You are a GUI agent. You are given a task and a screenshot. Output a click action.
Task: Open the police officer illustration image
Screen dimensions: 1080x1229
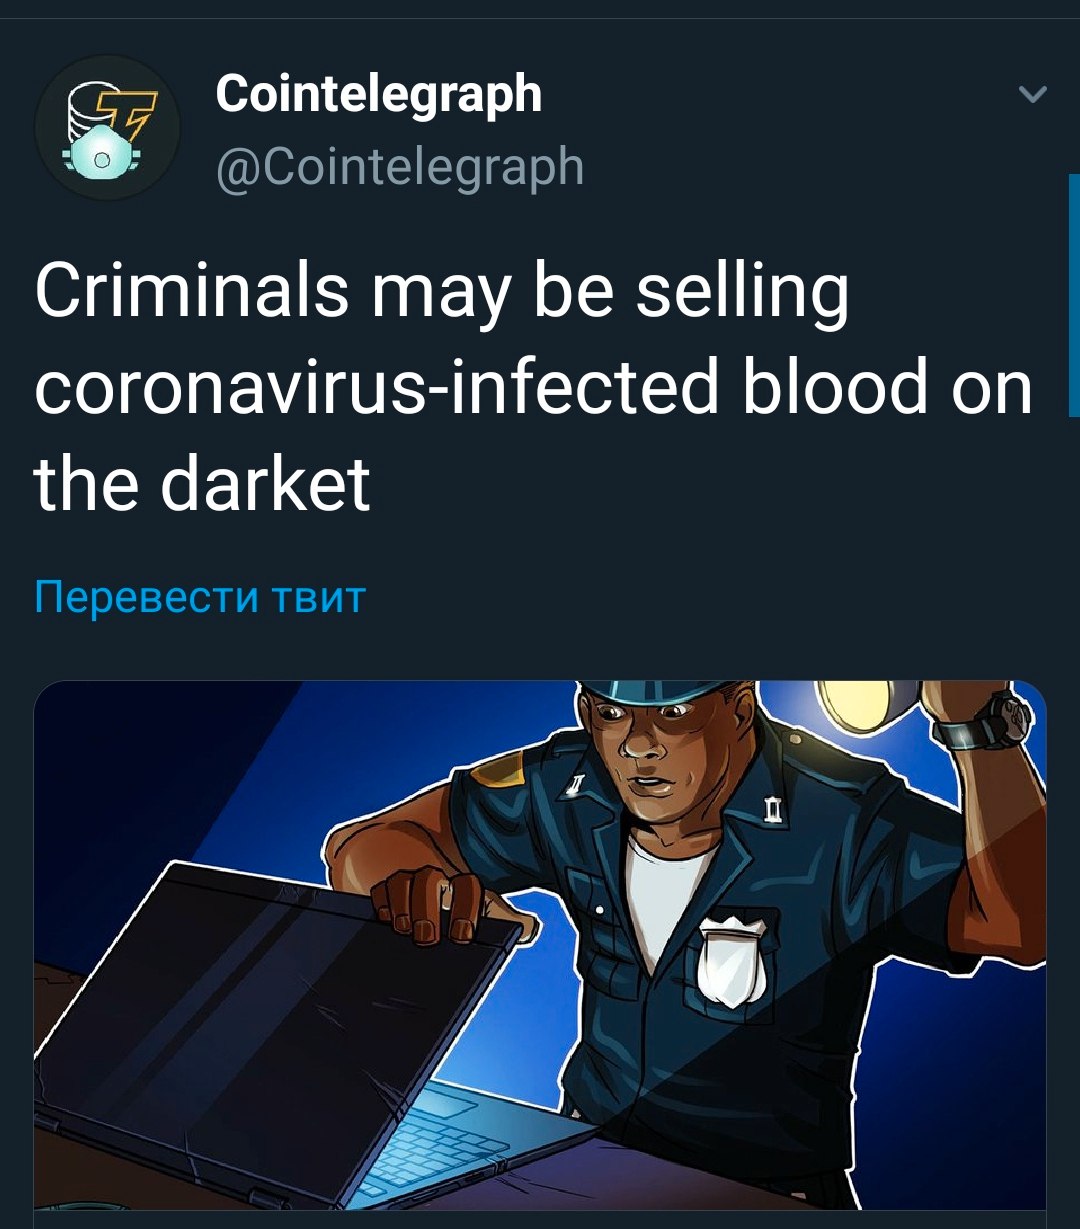pyautogui.click(x=540, y=945)
